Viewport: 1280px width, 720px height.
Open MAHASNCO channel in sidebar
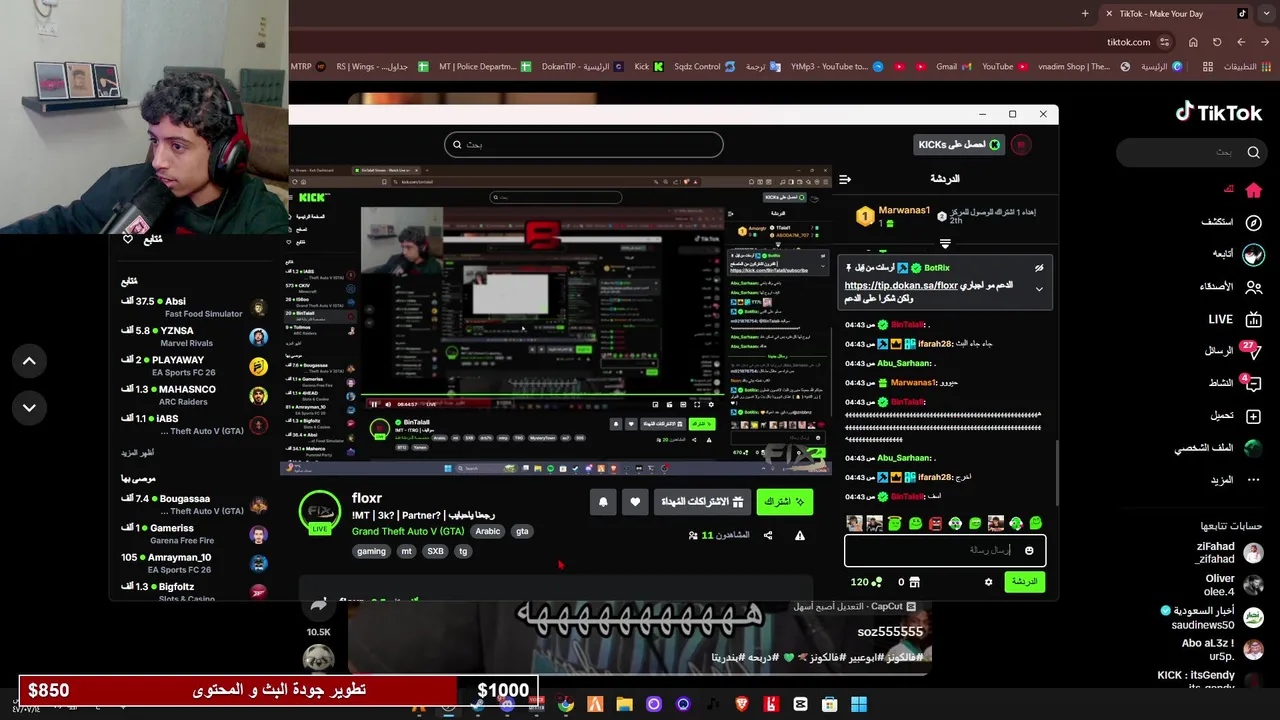coord(194,395)
